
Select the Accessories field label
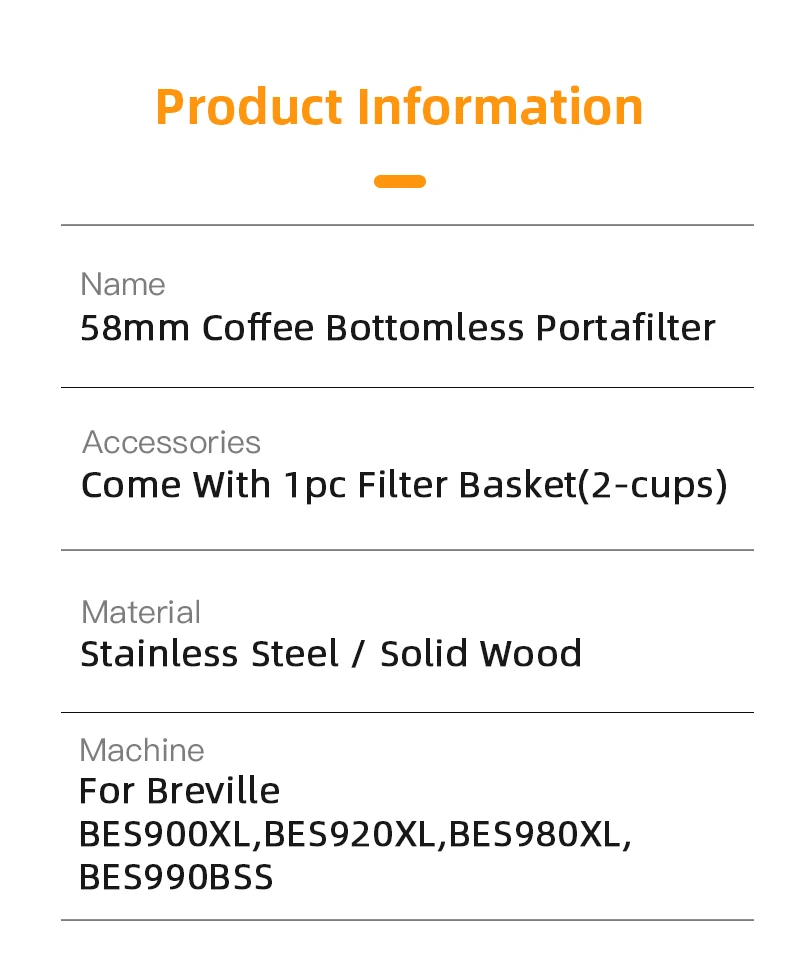tap(171, 442)
